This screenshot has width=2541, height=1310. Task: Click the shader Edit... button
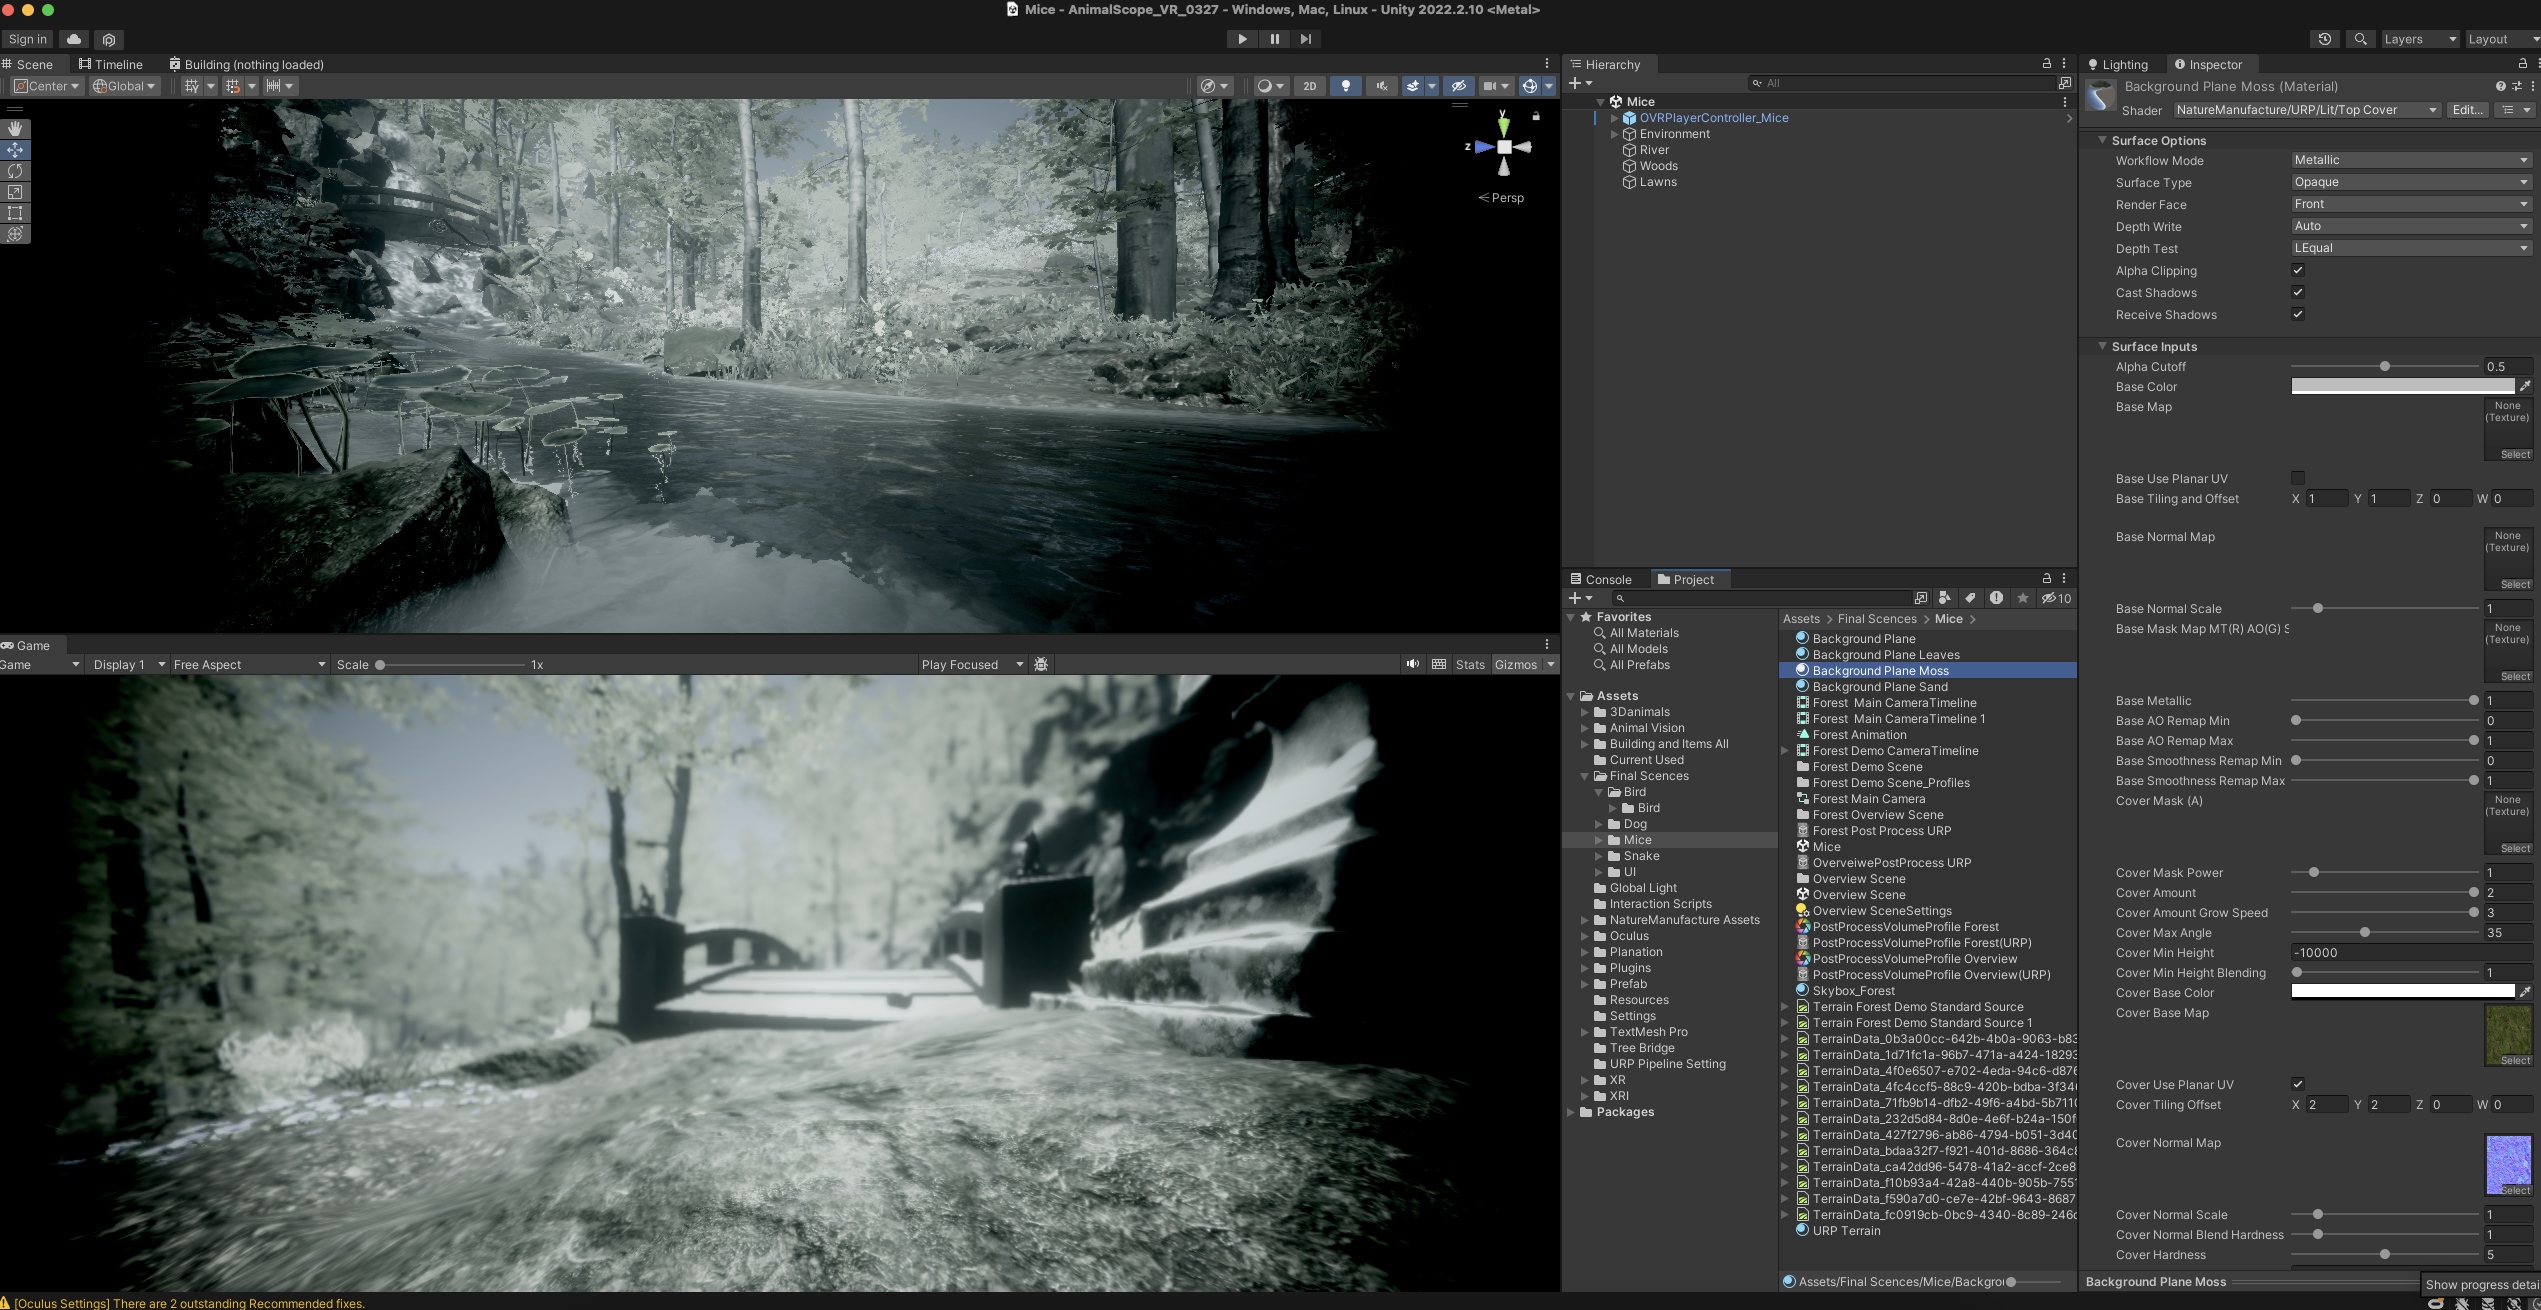pyautogui.click(x=2466, y=110)
